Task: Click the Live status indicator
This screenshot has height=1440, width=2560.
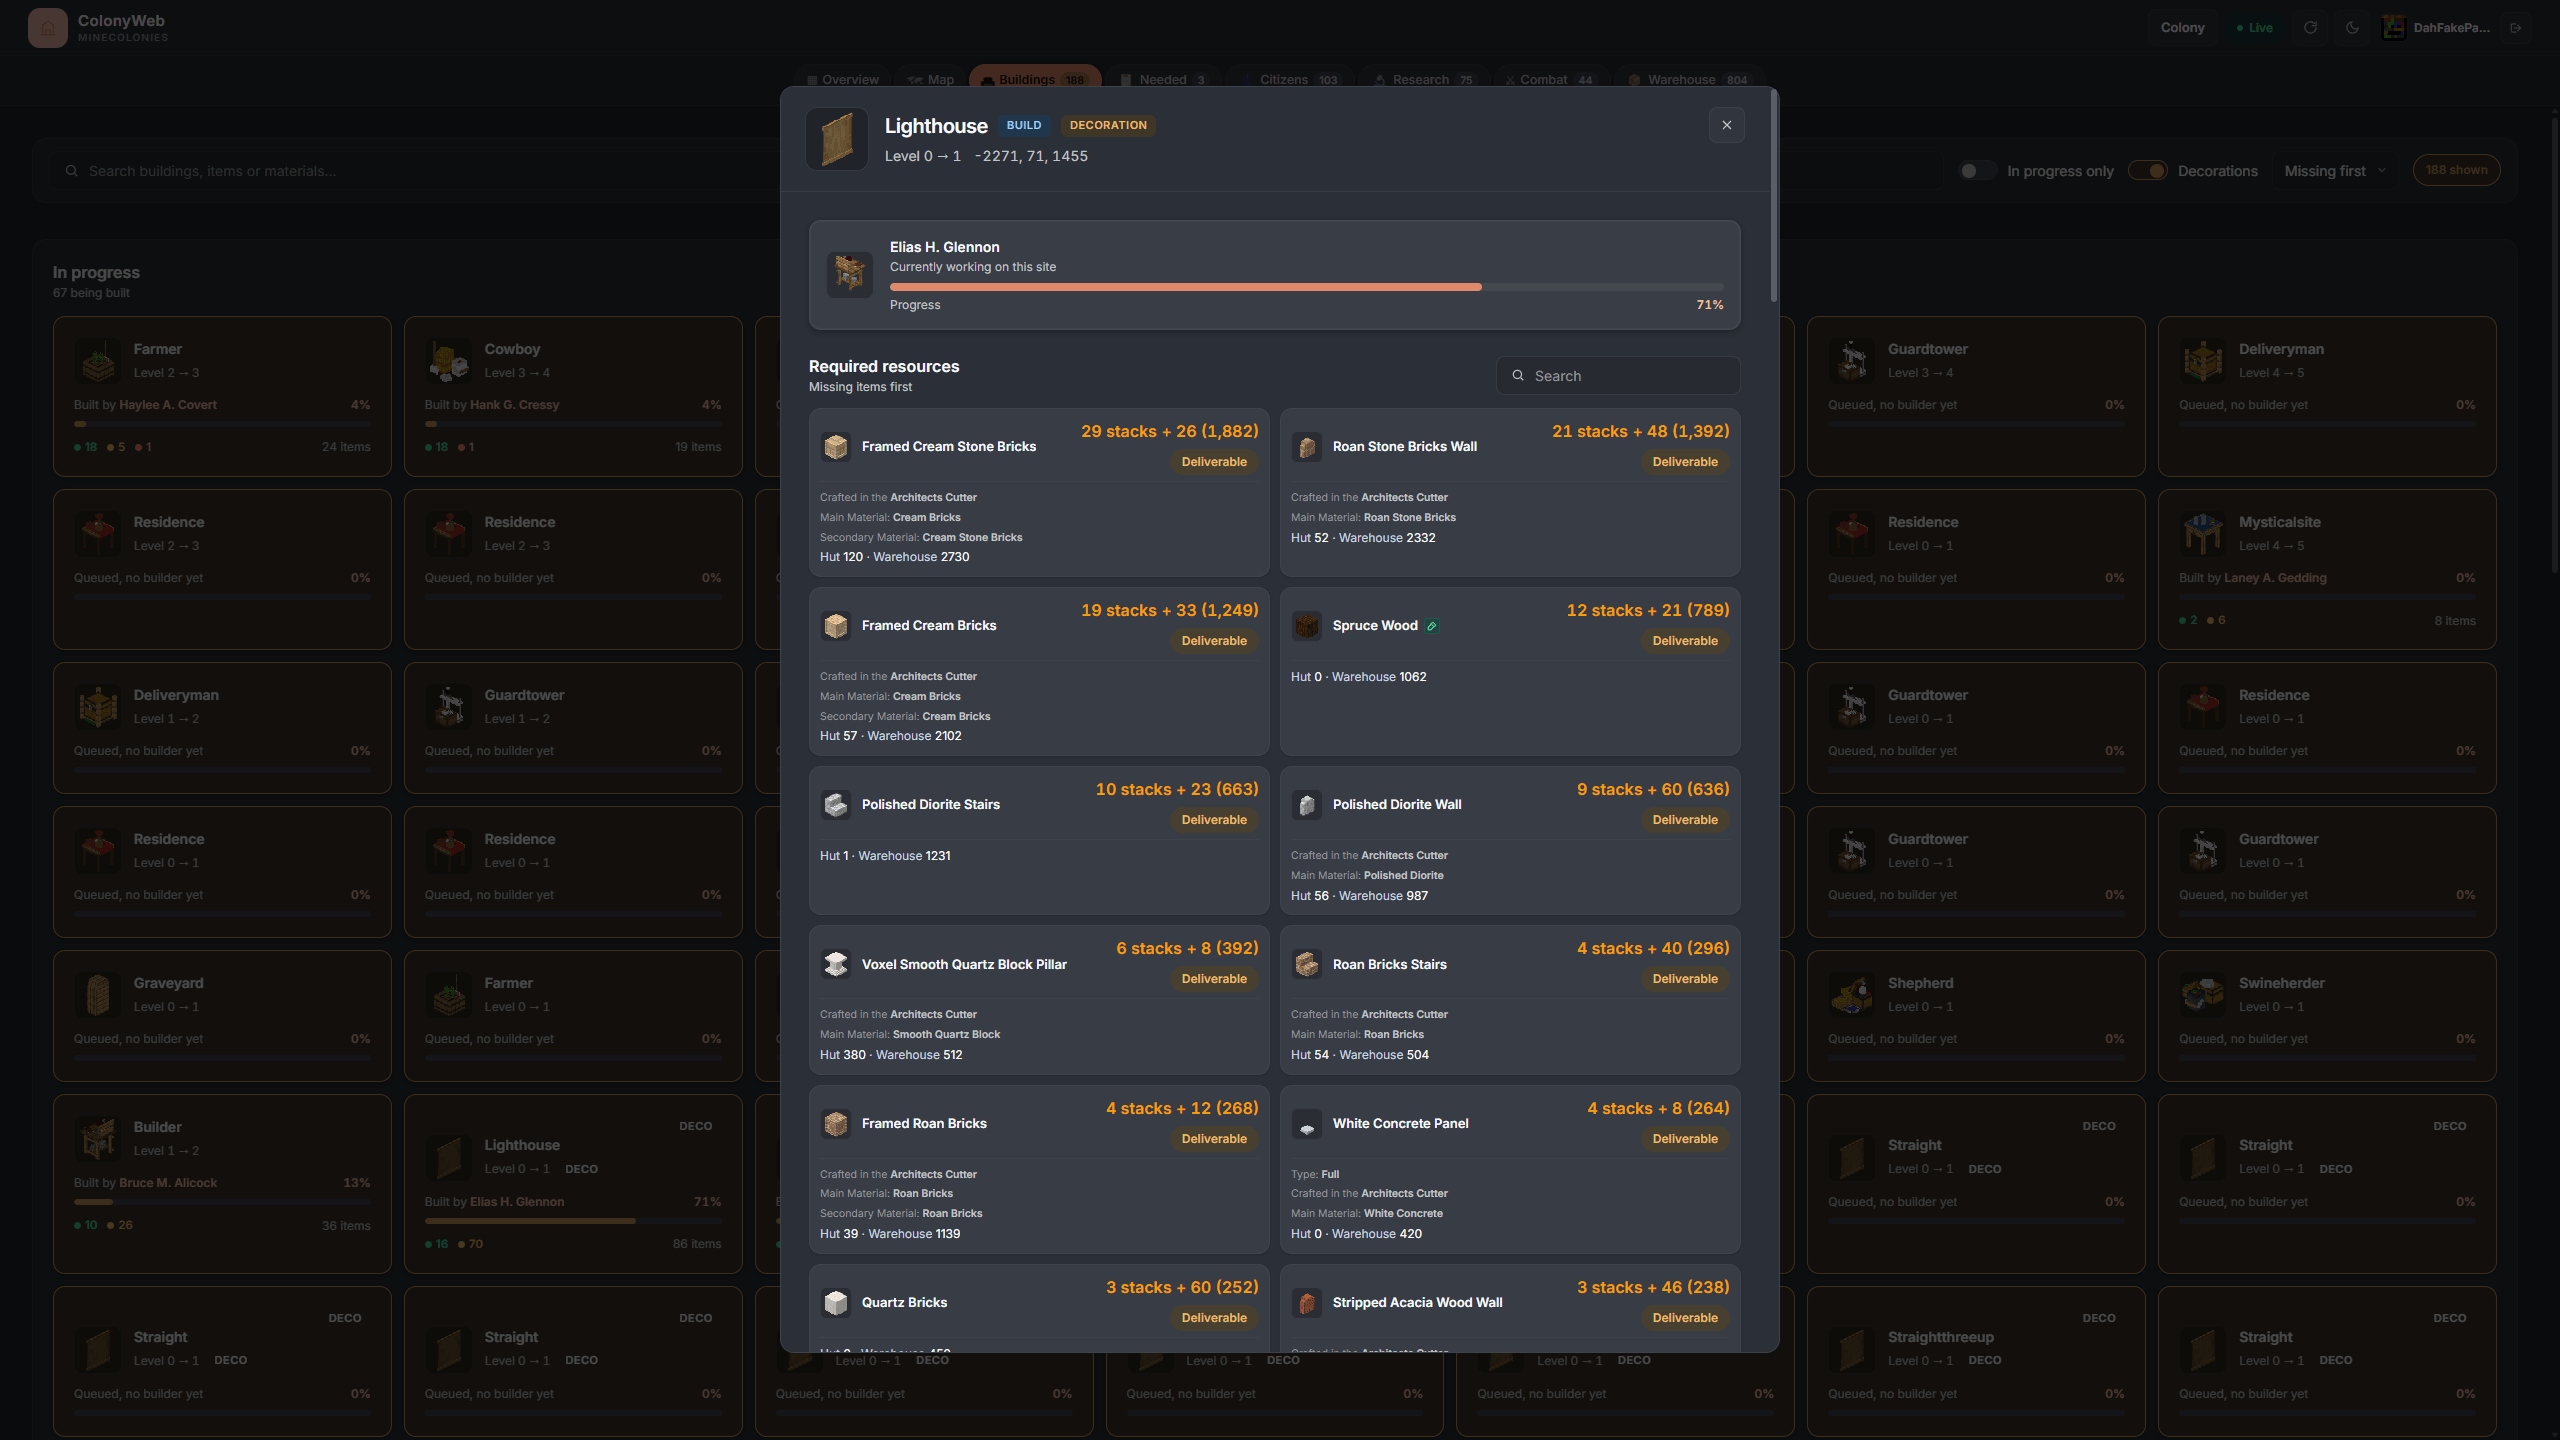Action: (2254, 28)
